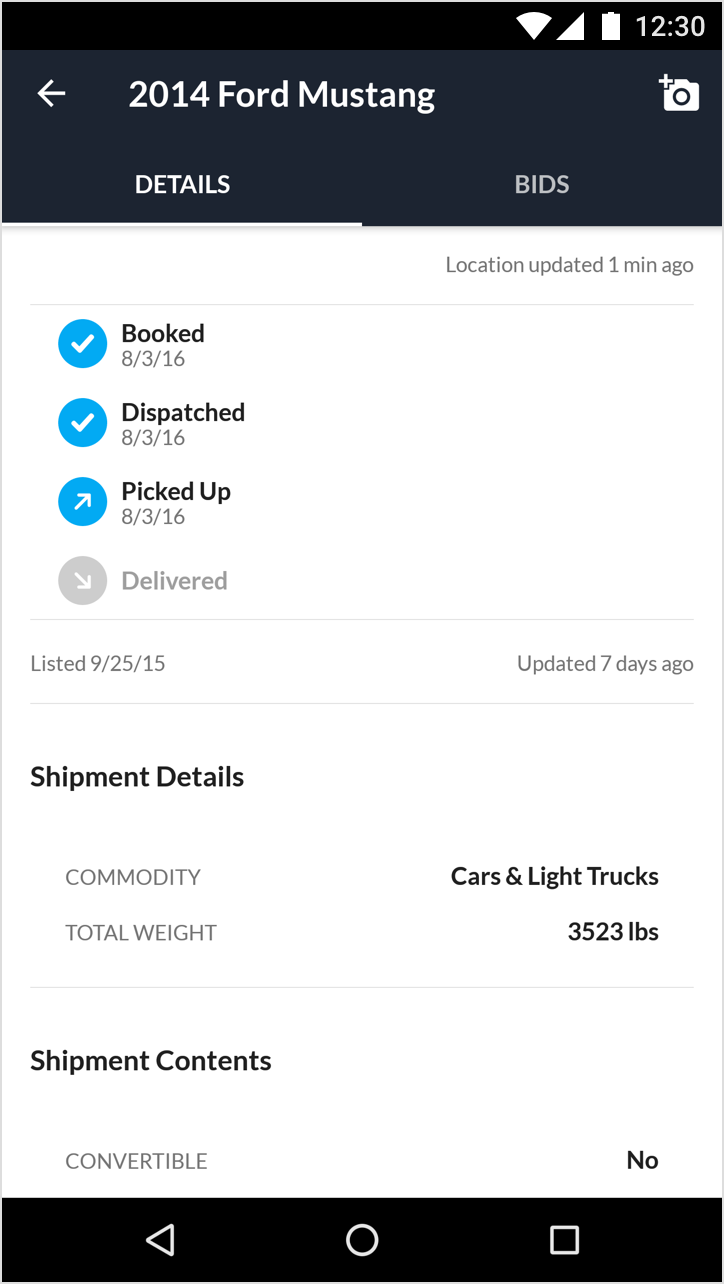
Task: Tap the add photo camera icon
Action: [679, 94]
